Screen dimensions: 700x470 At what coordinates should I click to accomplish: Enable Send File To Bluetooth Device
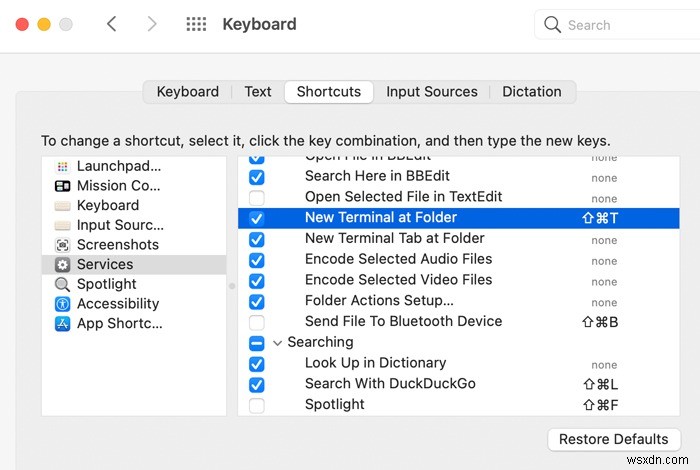click(257, 322)
